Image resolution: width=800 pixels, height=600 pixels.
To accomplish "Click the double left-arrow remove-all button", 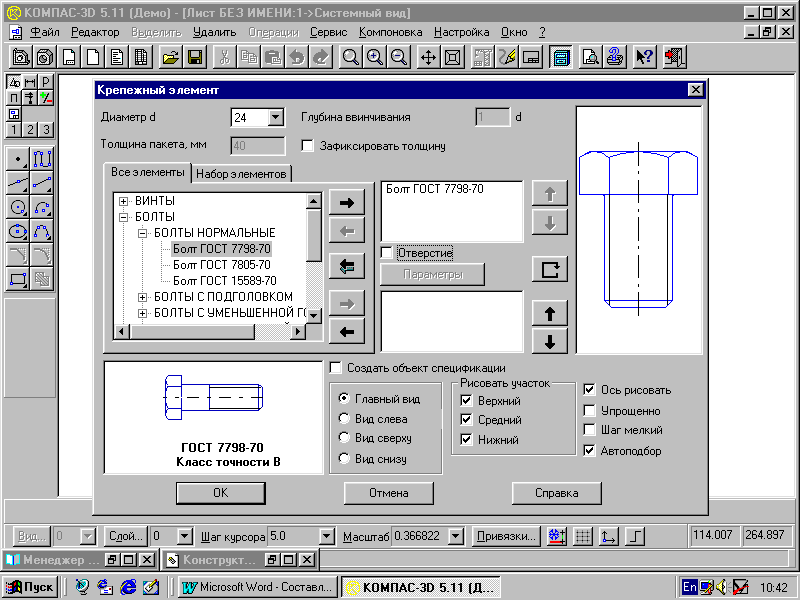I will [x=347, y=266].
